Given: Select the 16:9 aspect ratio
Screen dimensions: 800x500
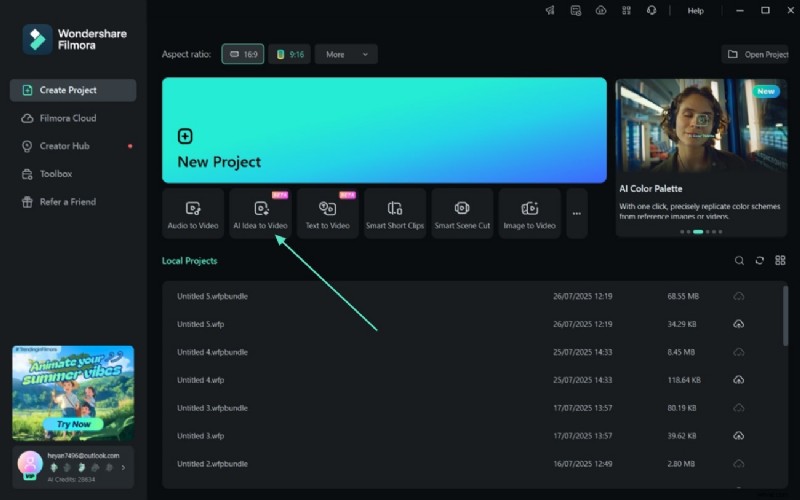Looking at the screenshot, I should [x=242, y=54].
